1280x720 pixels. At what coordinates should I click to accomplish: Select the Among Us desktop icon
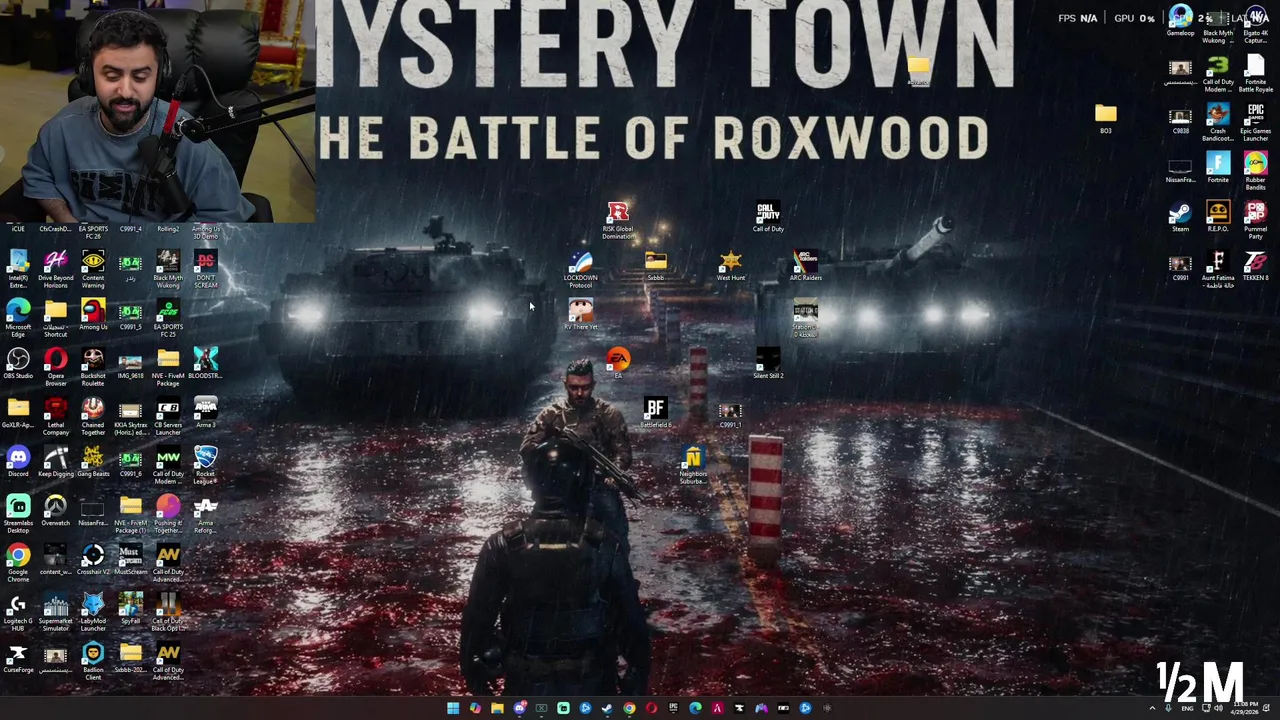pos(93,315)
